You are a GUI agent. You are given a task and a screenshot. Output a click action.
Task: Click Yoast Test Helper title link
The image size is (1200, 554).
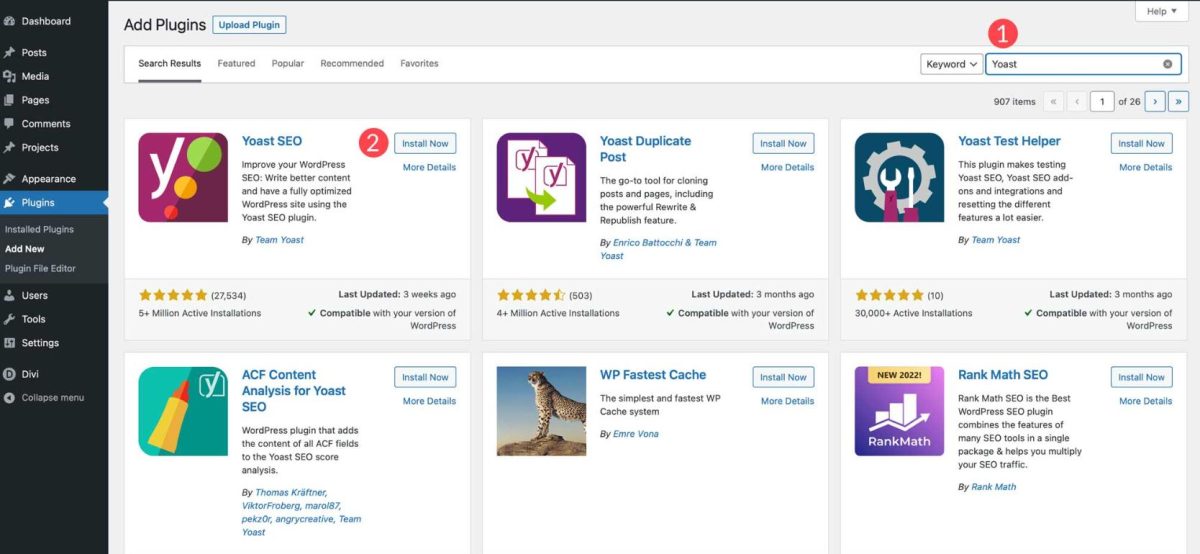(x=1009, y=141)
